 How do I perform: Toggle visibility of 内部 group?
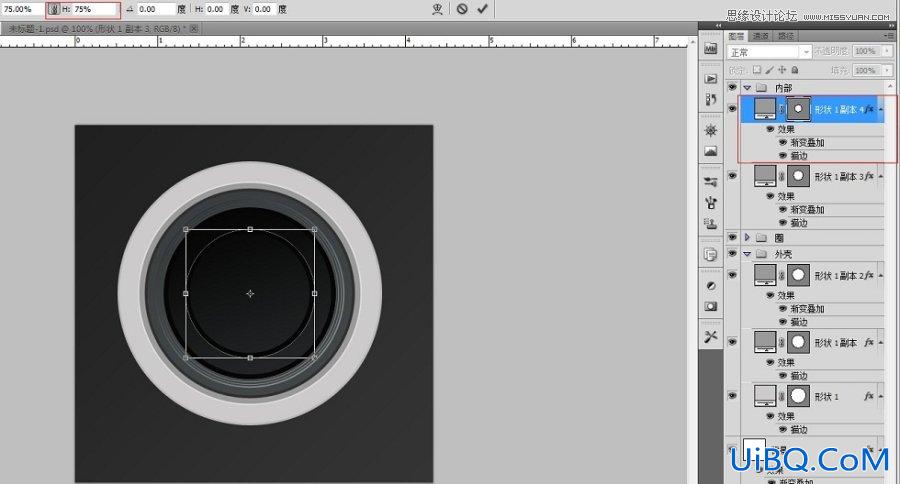tap(732, 87)
